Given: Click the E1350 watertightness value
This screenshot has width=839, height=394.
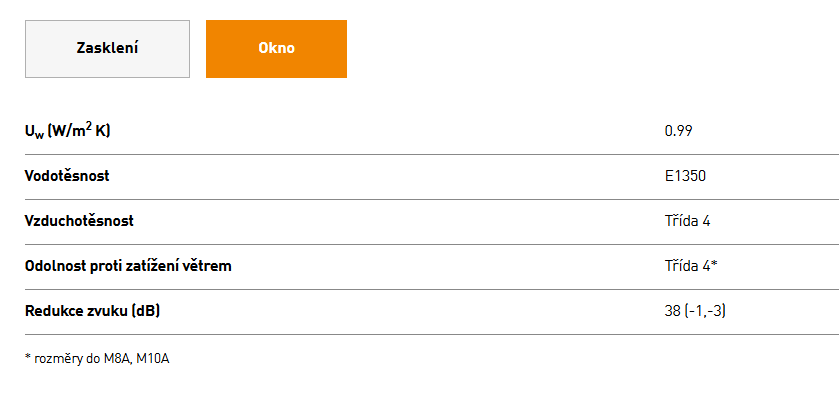Looking at the screenshot, I should tap(685, 176).
